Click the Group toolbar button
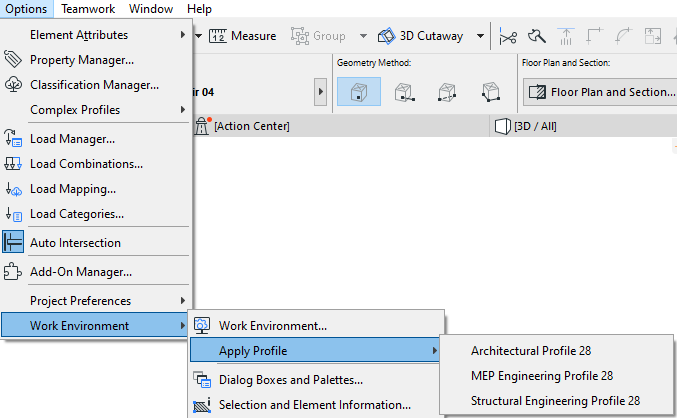 coord(318,36)
